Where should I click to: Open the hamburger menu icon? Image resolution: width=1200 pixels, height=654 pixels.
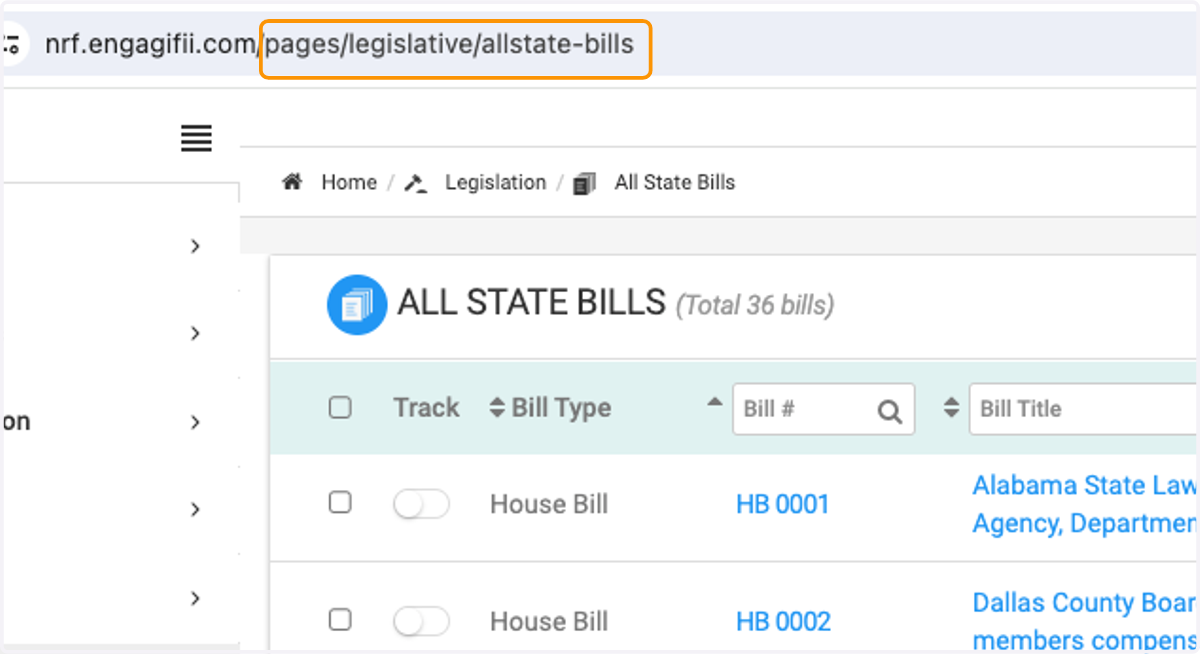[196, 138]
